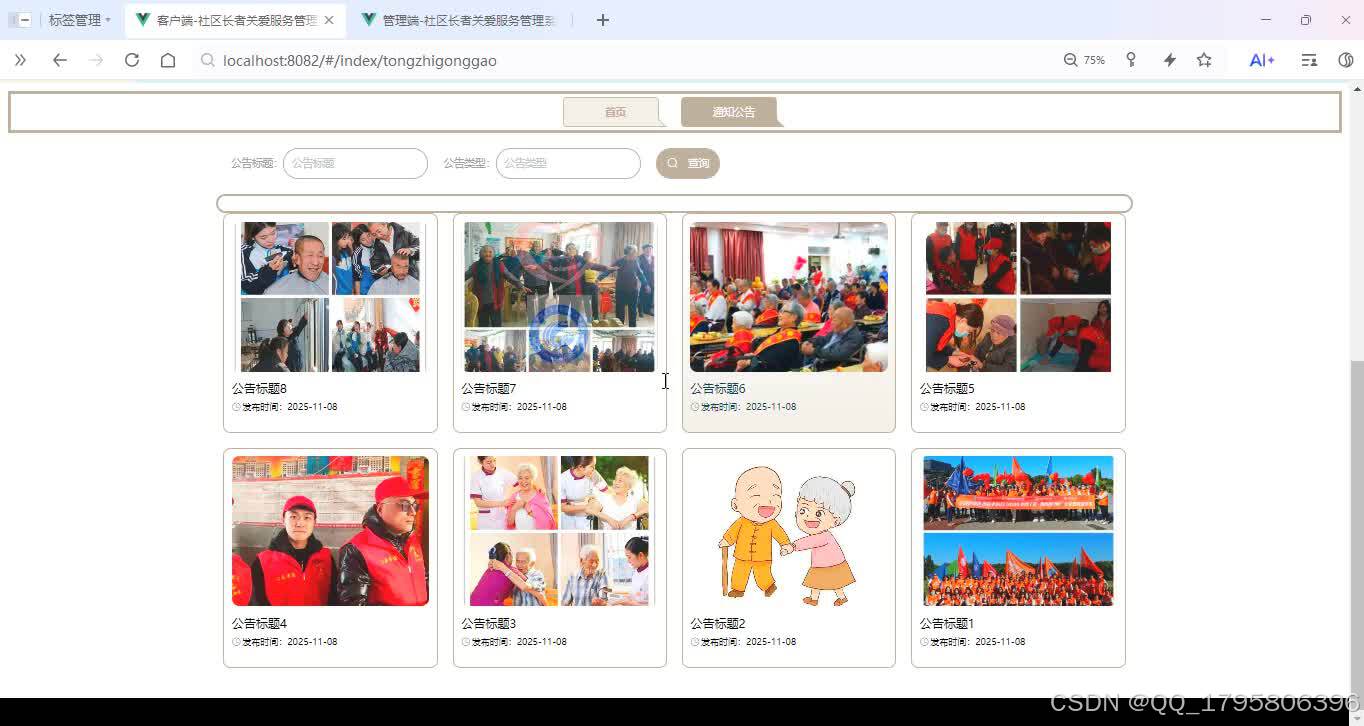Screen dimensions: 1364x726
Task: Click the sidebar panel toggle icon
Action: coord(19,20)
